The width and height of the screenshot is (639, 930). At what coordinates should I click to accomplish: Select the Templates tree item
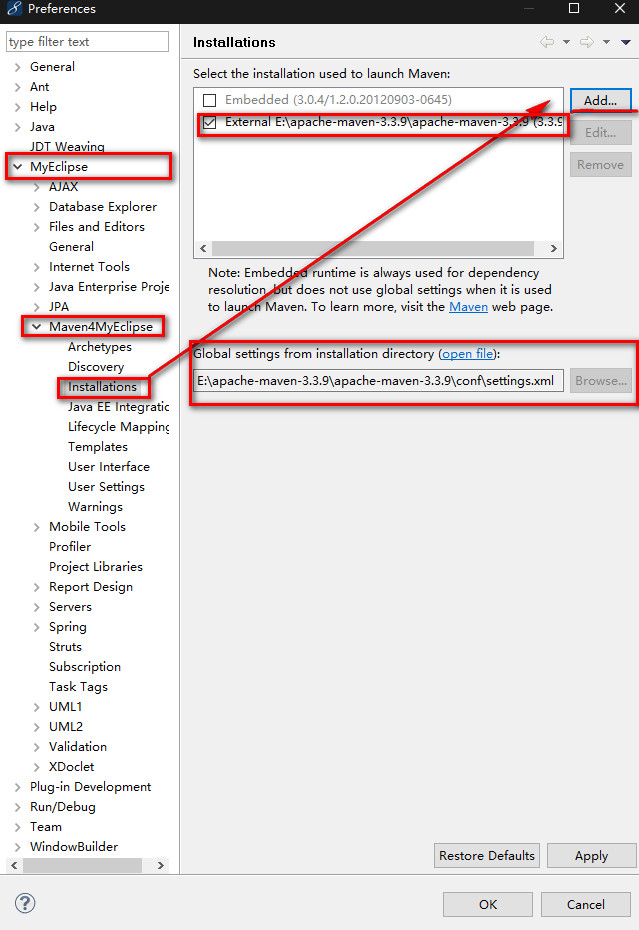click(98, 447)
